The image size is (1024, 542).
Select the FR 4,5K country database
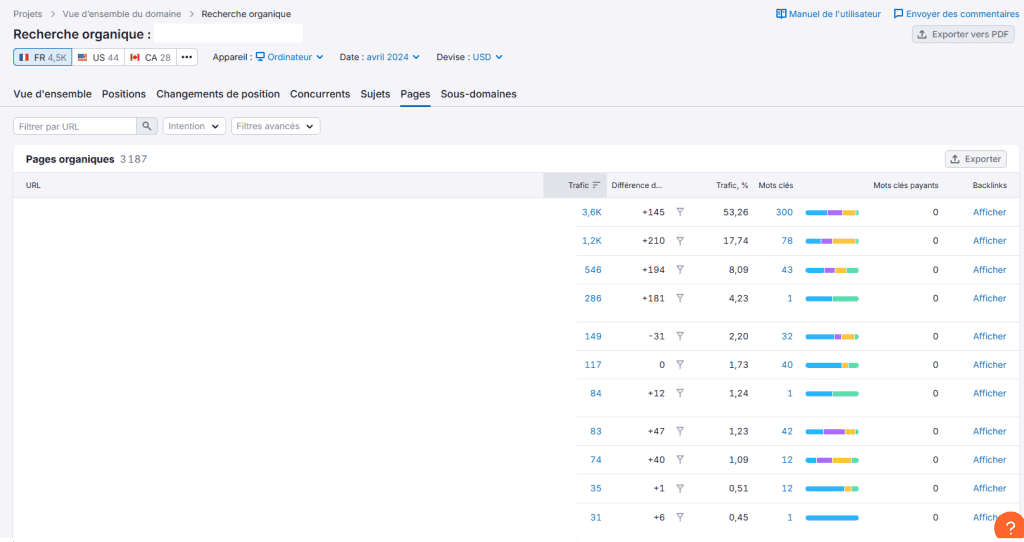[42, 57]
